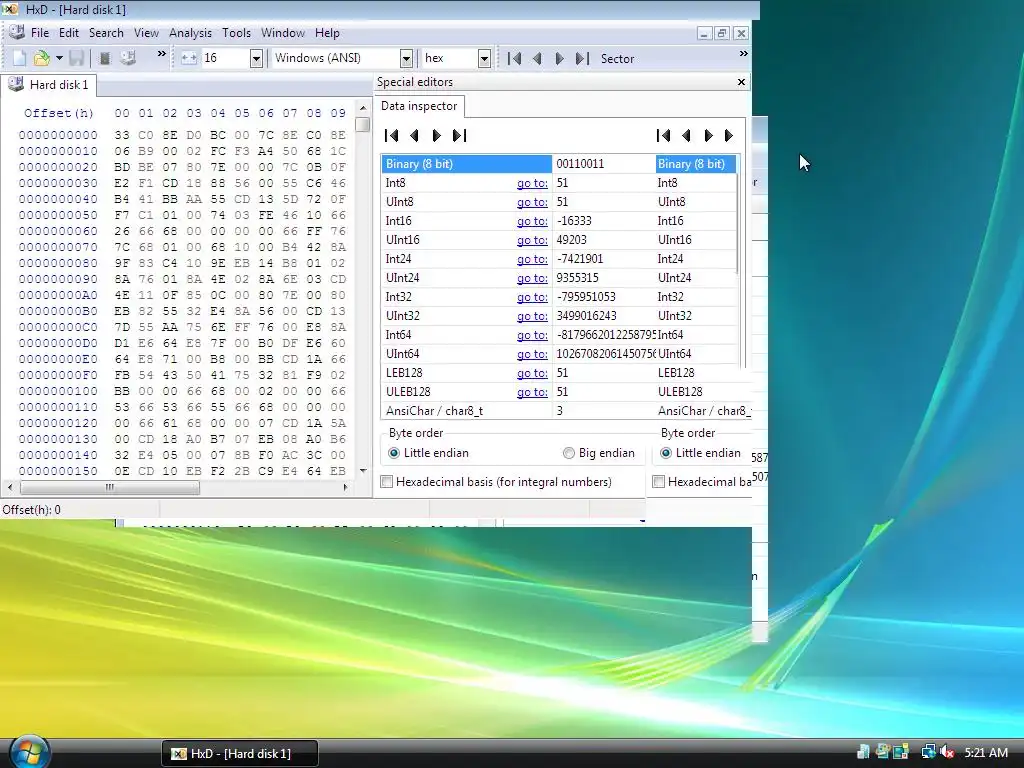Click the muted volume tray icon

947,752
